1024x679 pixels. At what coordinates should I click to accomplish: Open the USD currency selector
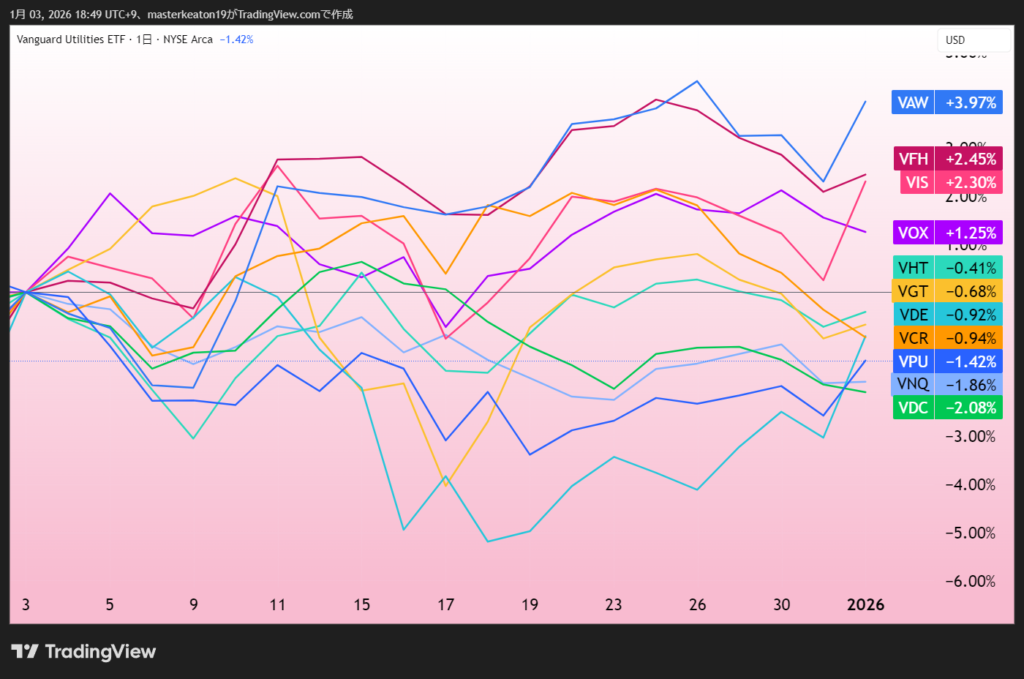[x=955, y=40]
